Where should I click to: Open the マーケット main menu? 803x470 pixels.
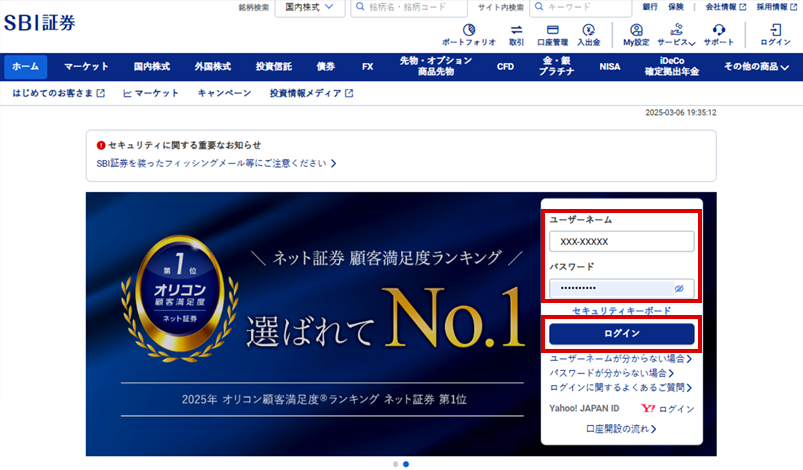(x=86, y=67)
